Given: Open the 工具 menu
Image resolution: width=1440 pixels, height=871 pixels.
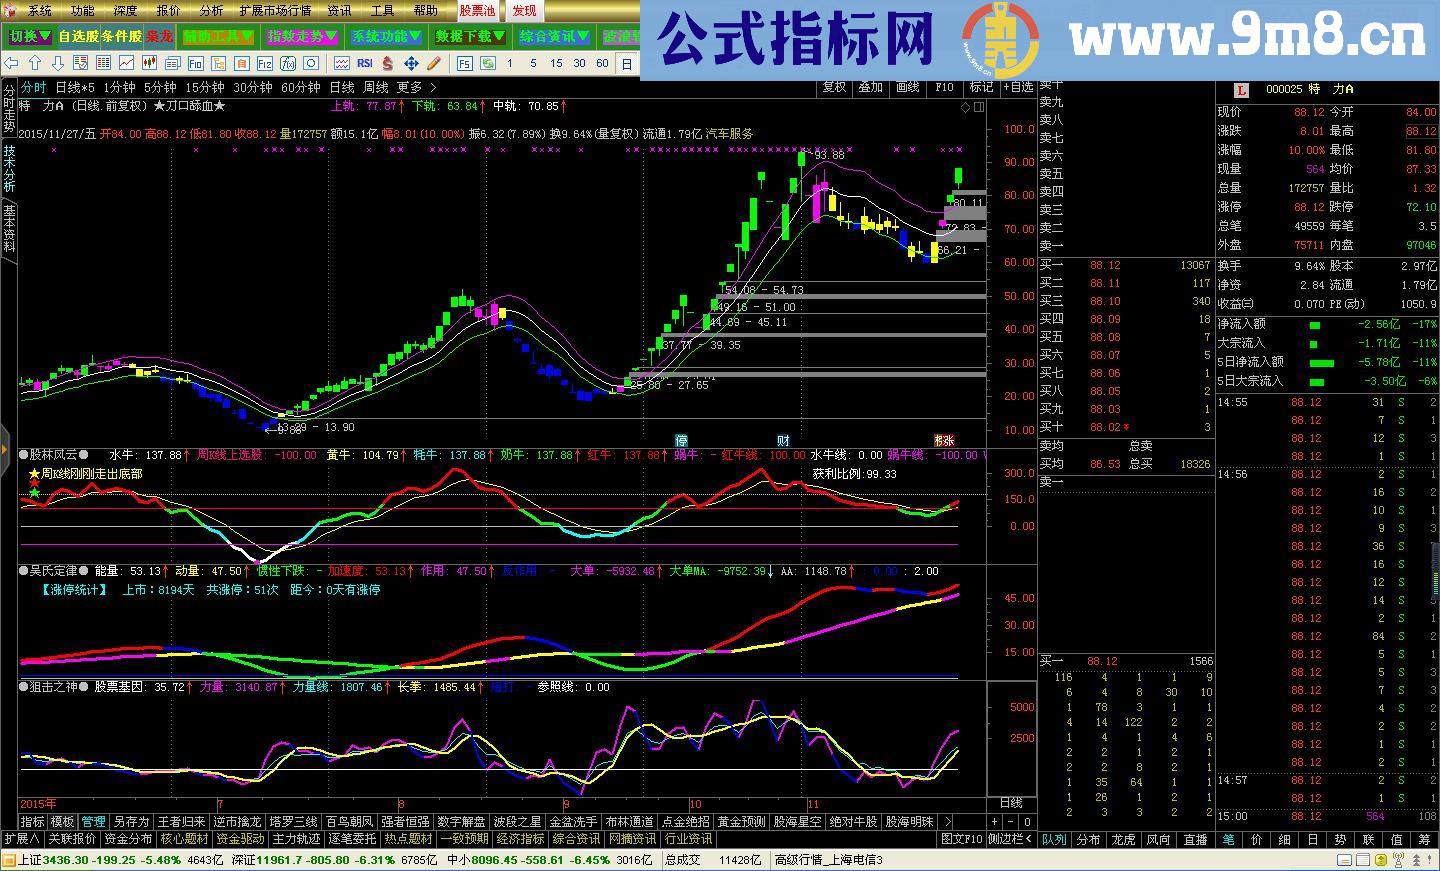Looking at the screenshot, I should (380, 11).
